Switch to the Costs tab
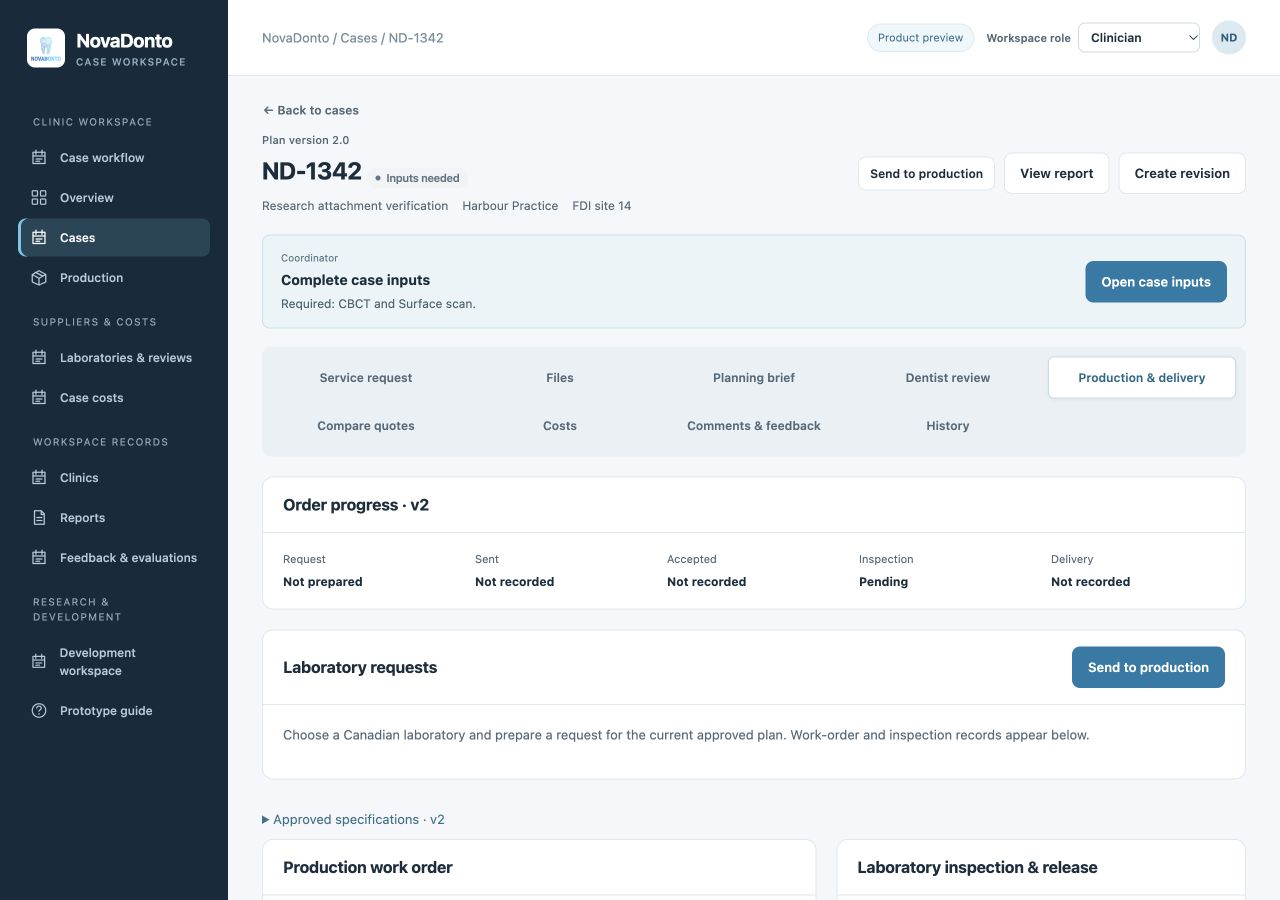Viewport: 1280px width, 900px height. tap(560, 426)
